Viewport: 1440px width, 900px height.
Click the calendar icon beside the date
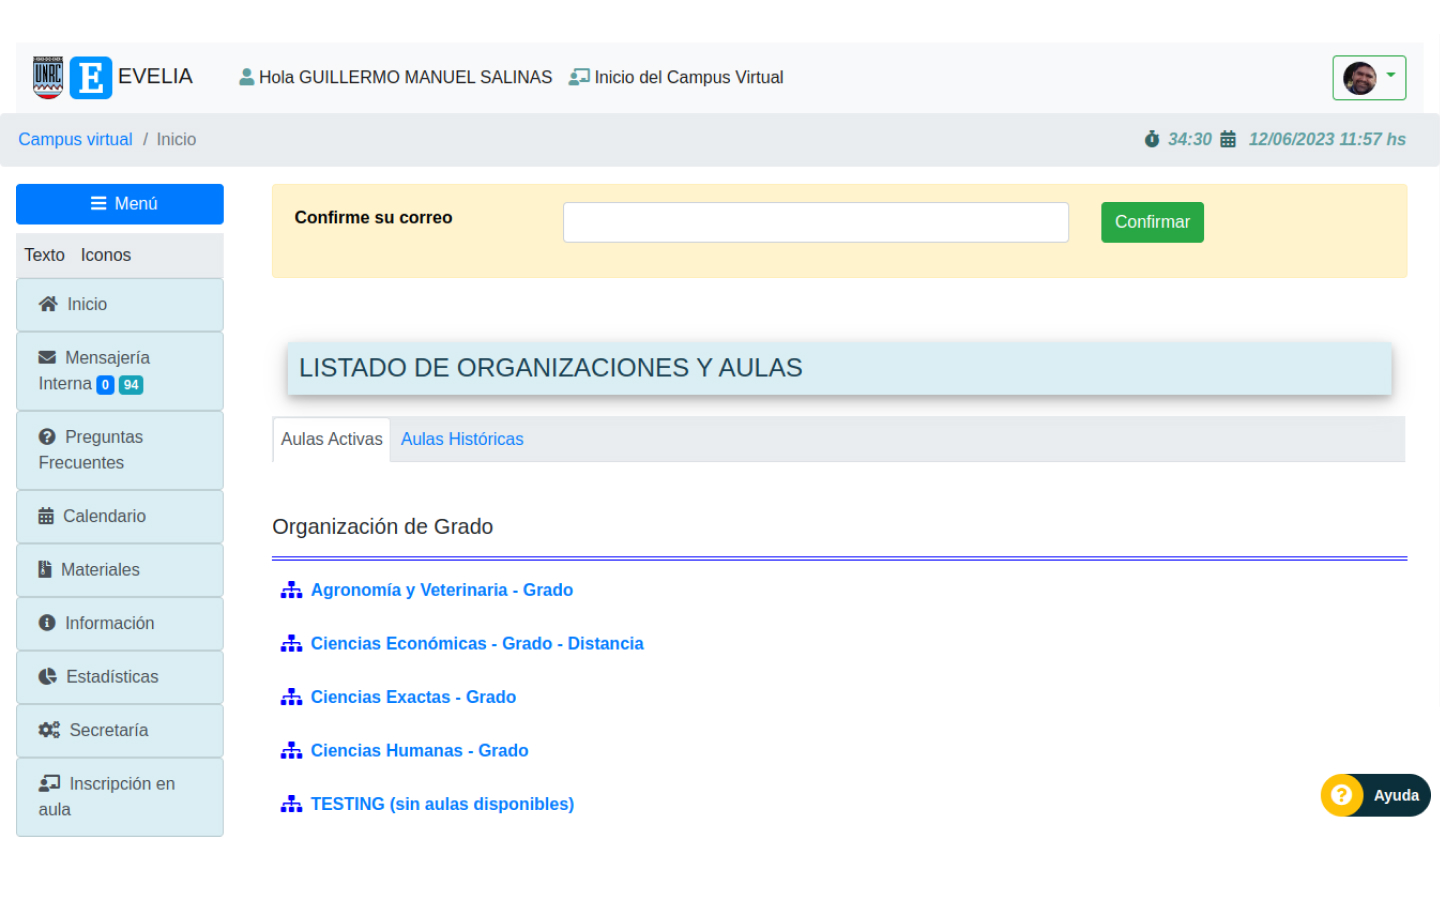[1228, 139]
